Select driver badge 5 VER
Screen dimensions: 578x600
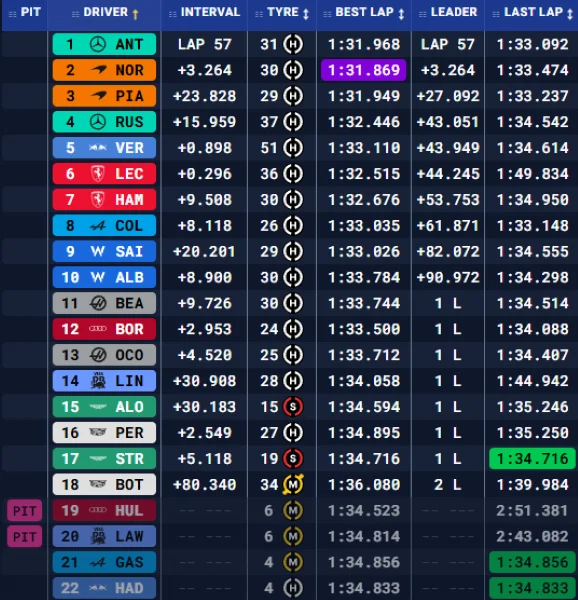(x=104, y=148)
